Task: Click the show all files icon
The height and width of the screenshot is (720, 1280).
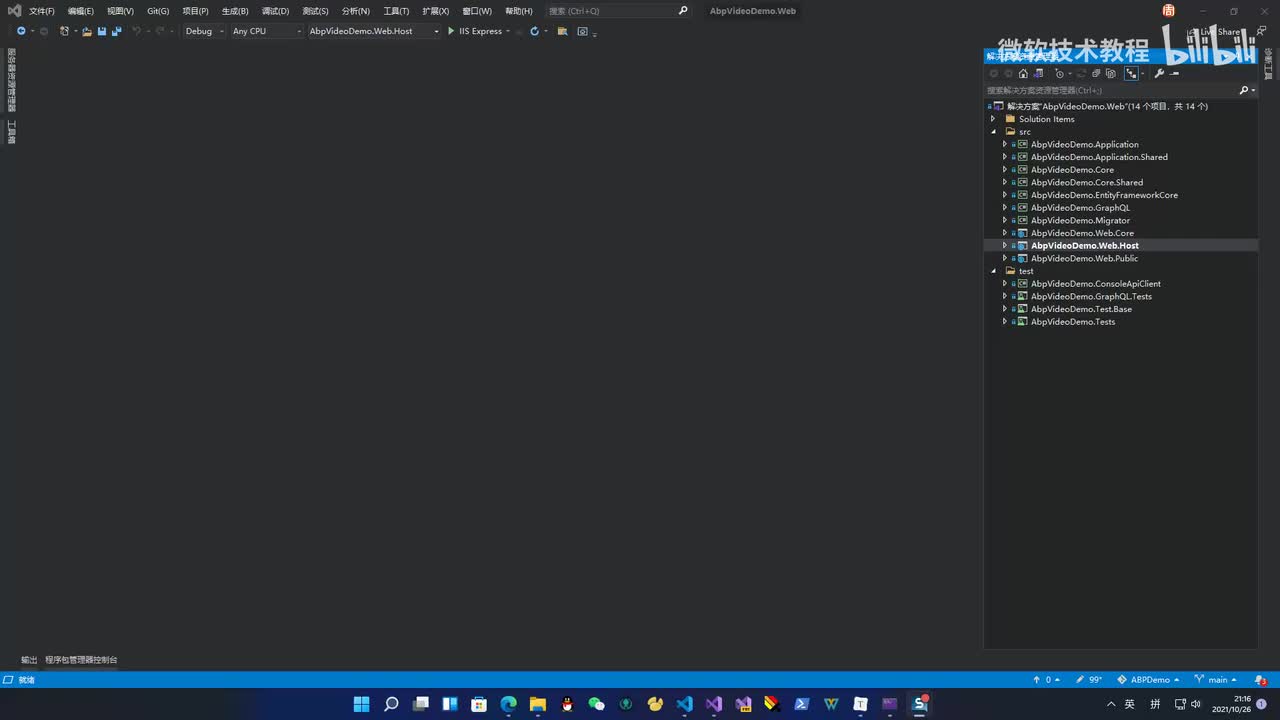Action: coord(1111,73)
